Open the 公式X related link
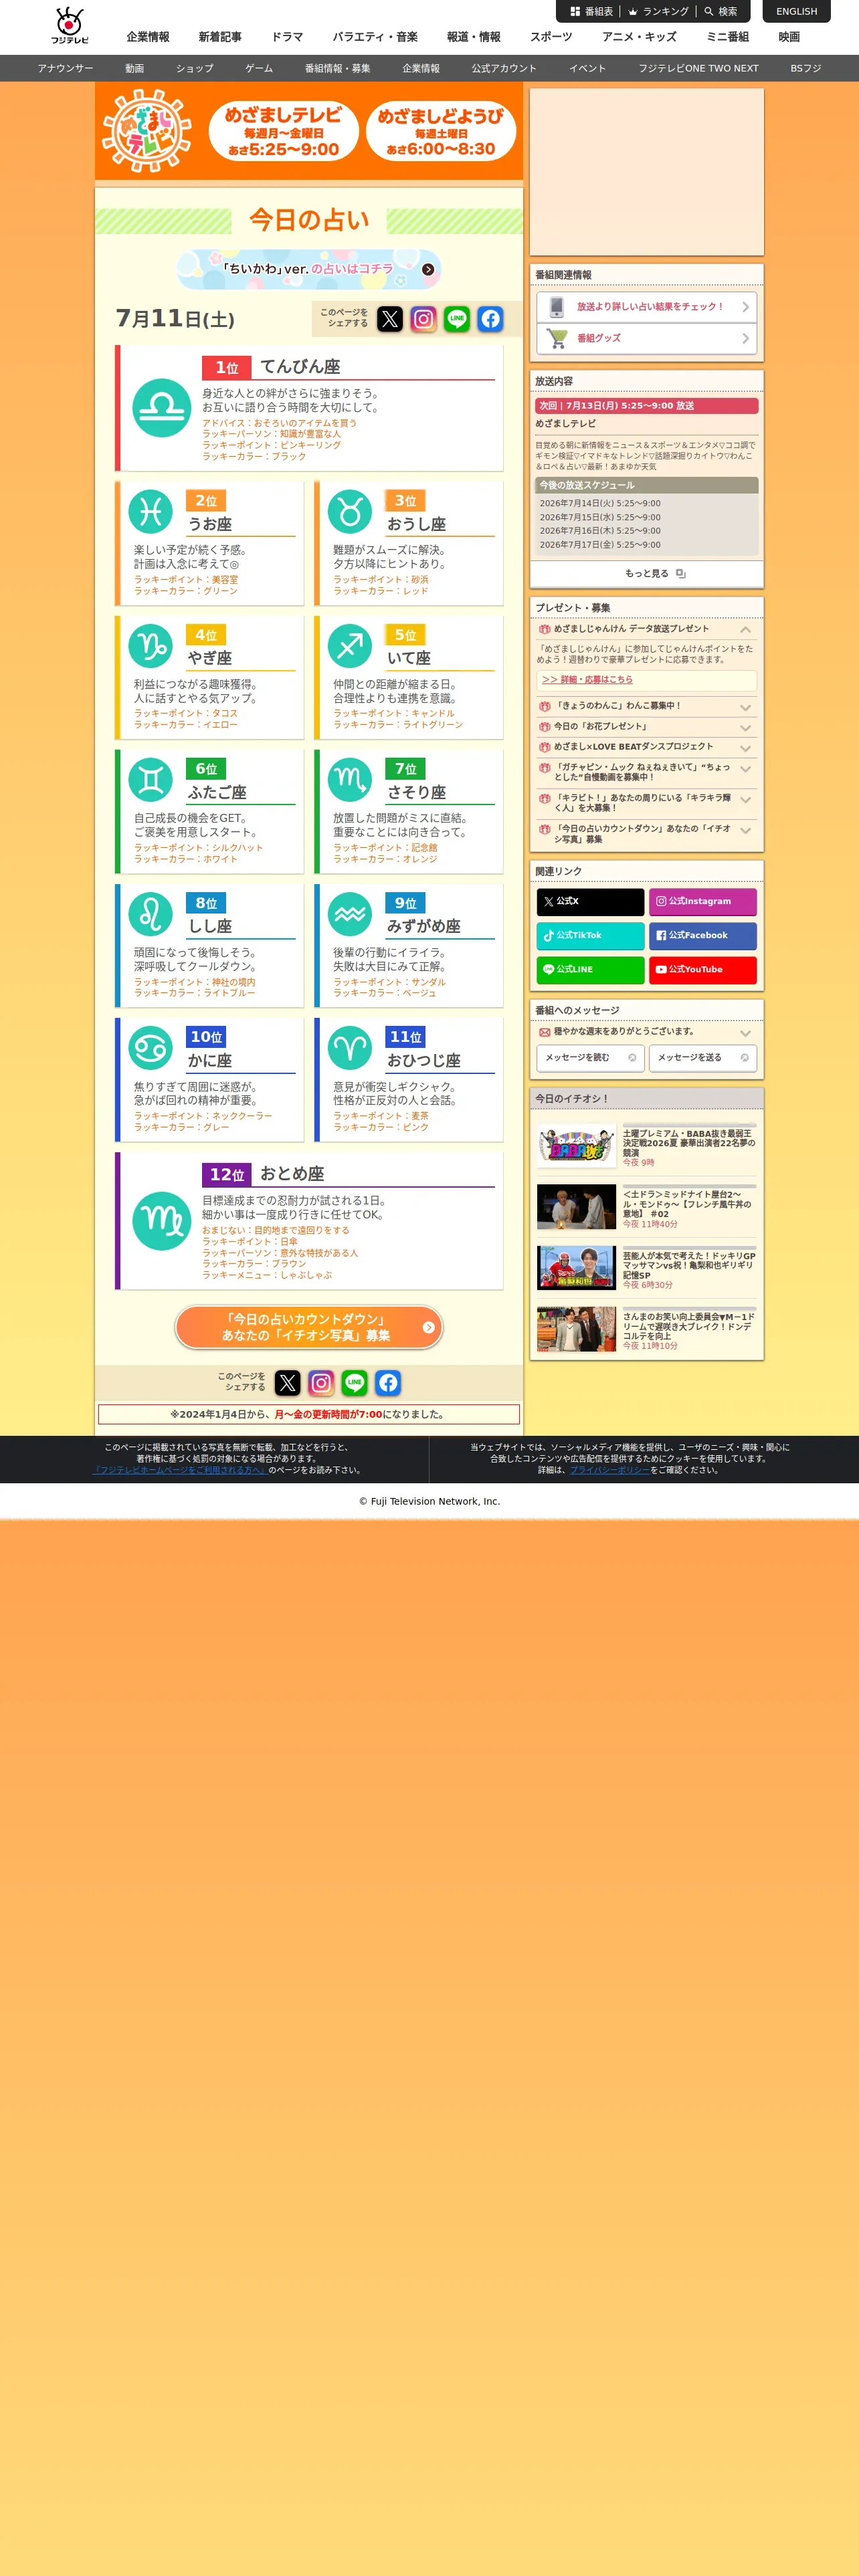This screenshot has height=2576, width=859. 591,902
